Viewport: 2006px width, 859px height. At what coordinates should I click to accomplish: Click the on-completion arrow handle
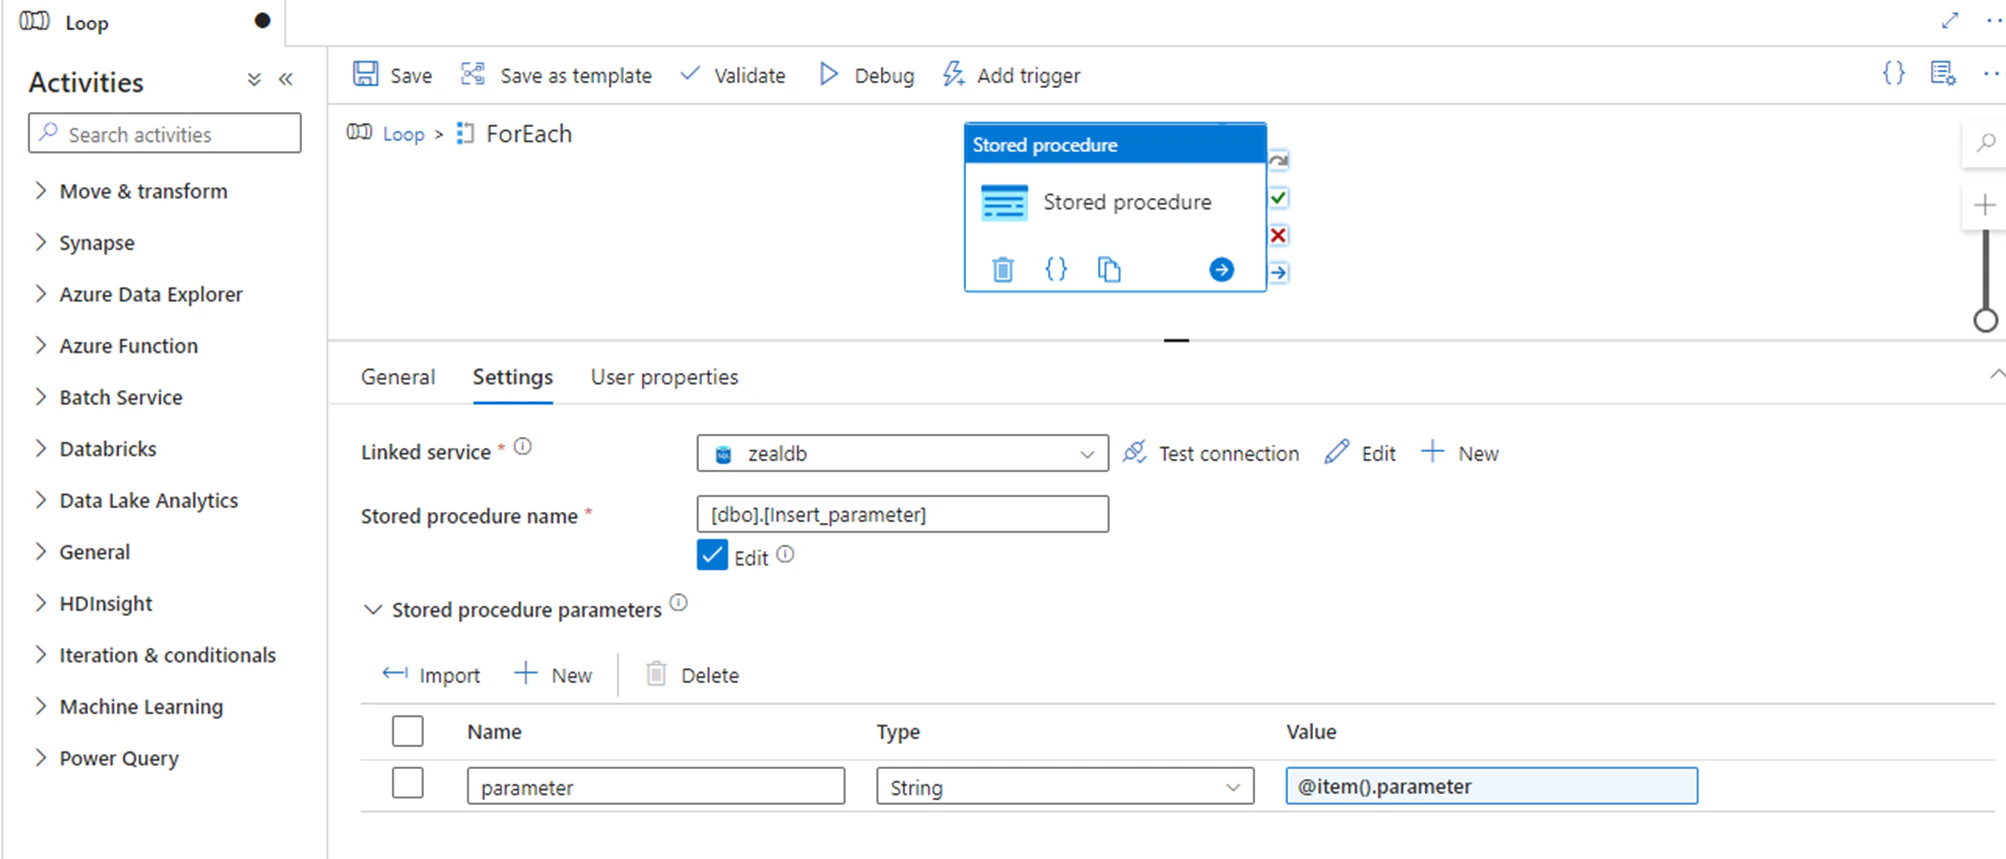click(x=1278, y=272)
